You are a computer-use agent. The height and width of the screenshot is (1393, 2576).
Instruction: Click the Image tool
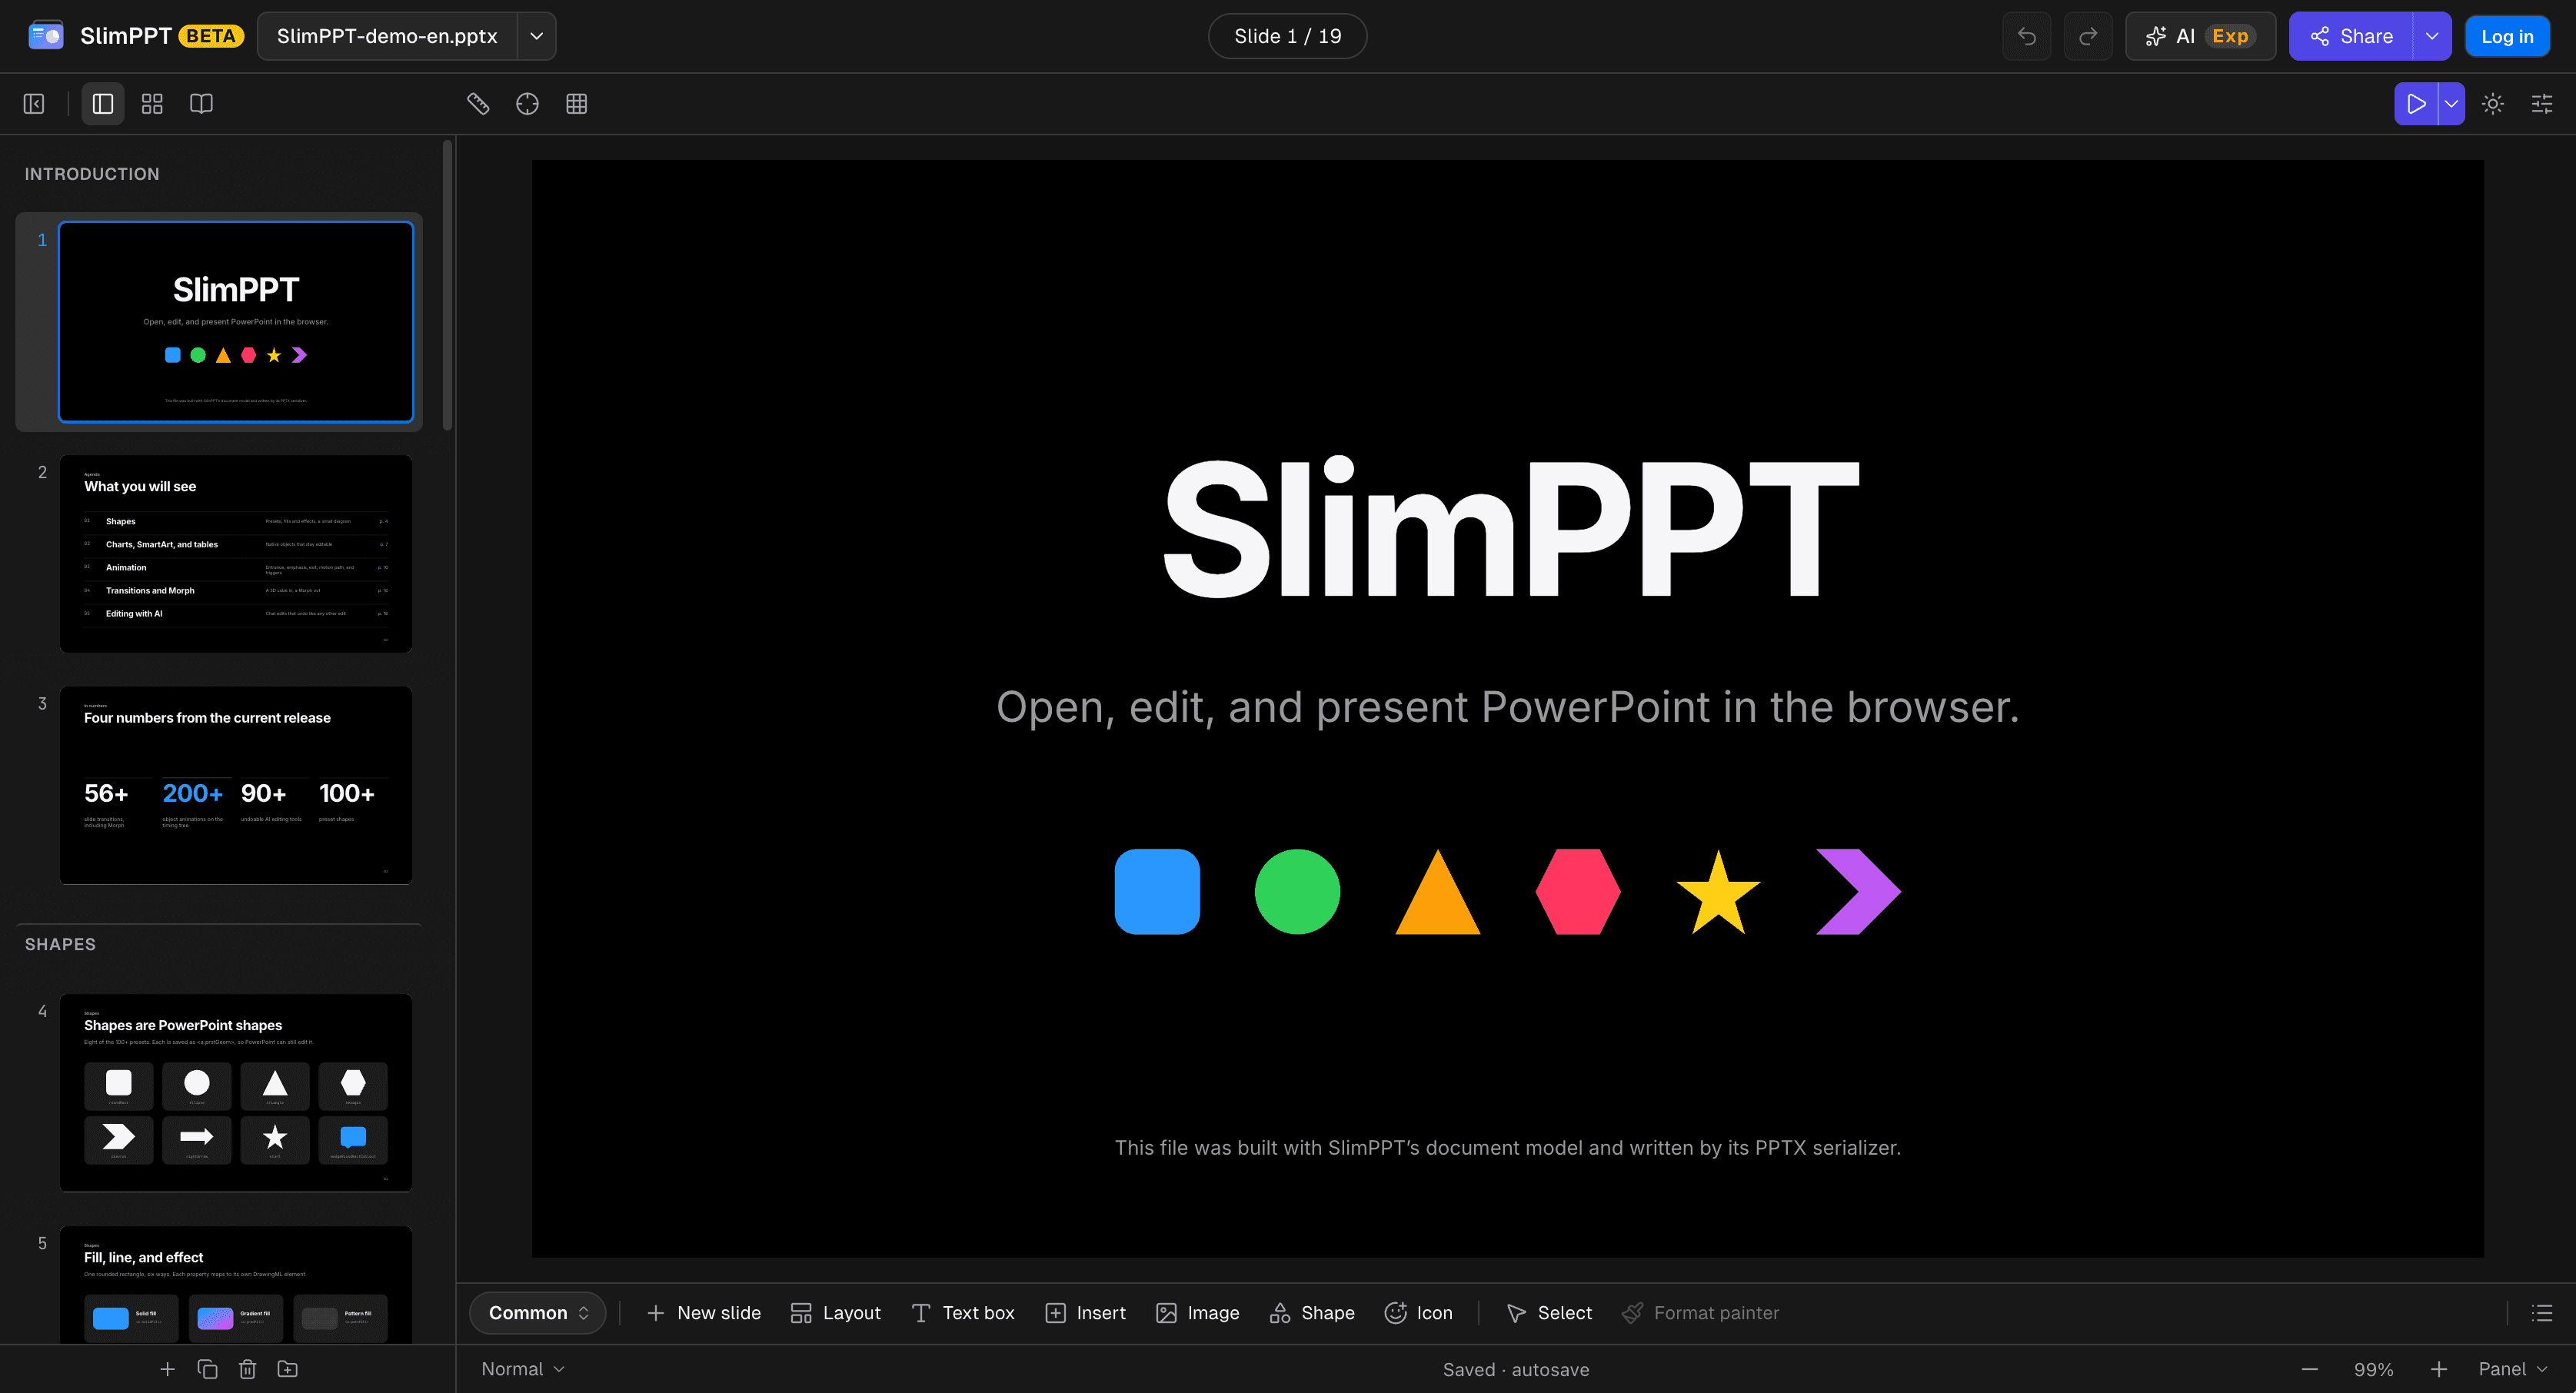pos(1197,1313)
